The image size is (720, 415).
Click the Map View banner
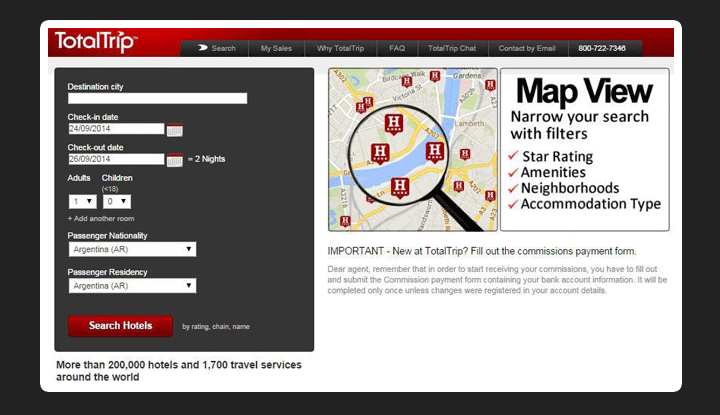coord(585,150)
